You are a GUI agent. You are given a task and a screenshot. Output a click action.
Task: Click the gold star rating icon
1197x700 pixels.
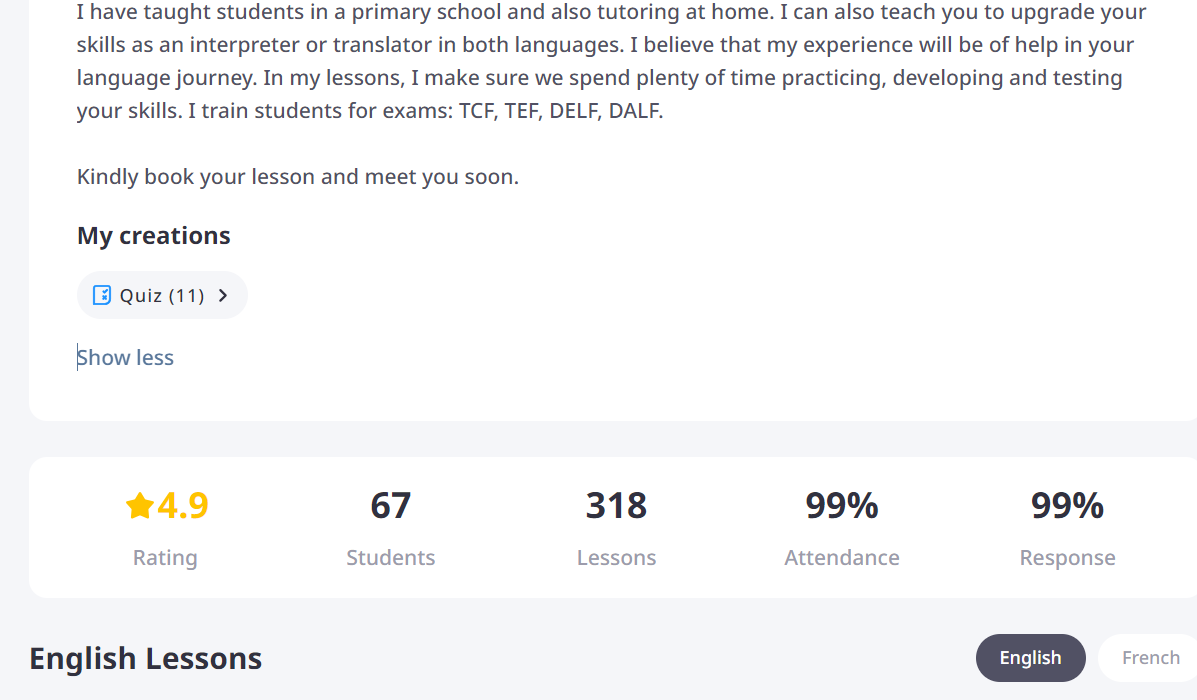139,506
